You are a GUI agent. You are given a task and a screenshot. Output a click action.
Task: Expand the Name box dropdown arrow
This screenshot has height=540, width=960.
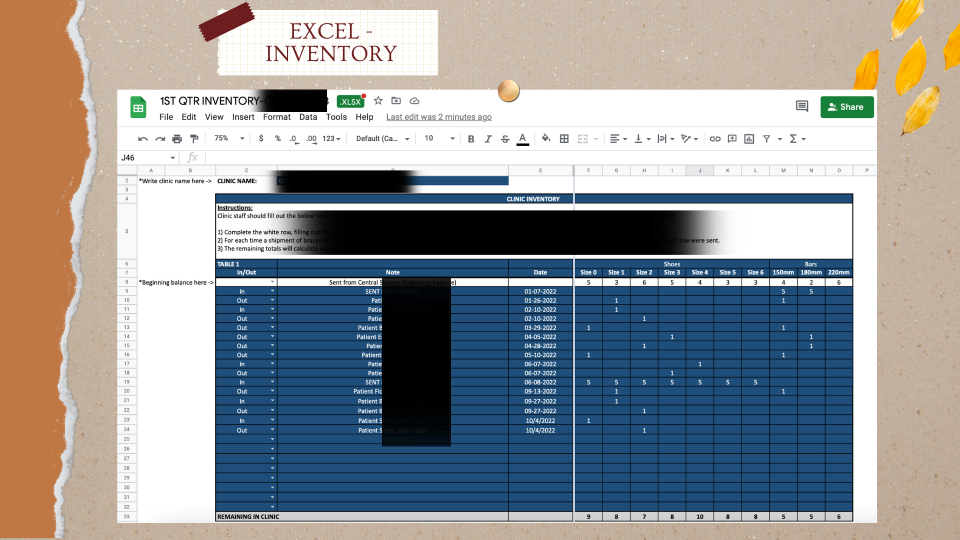click(x=173, y=158)
